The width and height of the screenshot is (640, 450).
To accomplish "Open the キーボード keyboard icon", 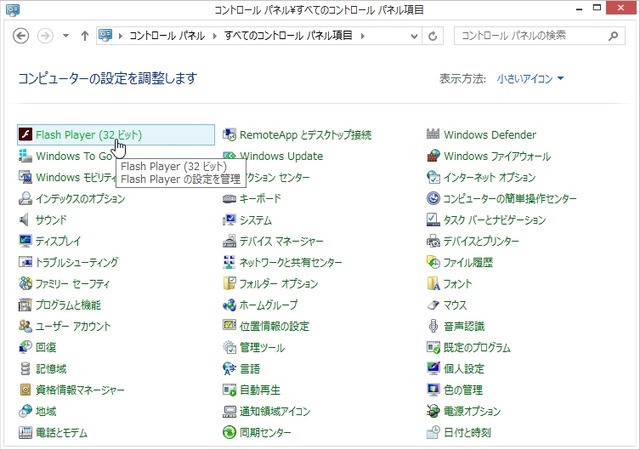I will coord(229,198).
